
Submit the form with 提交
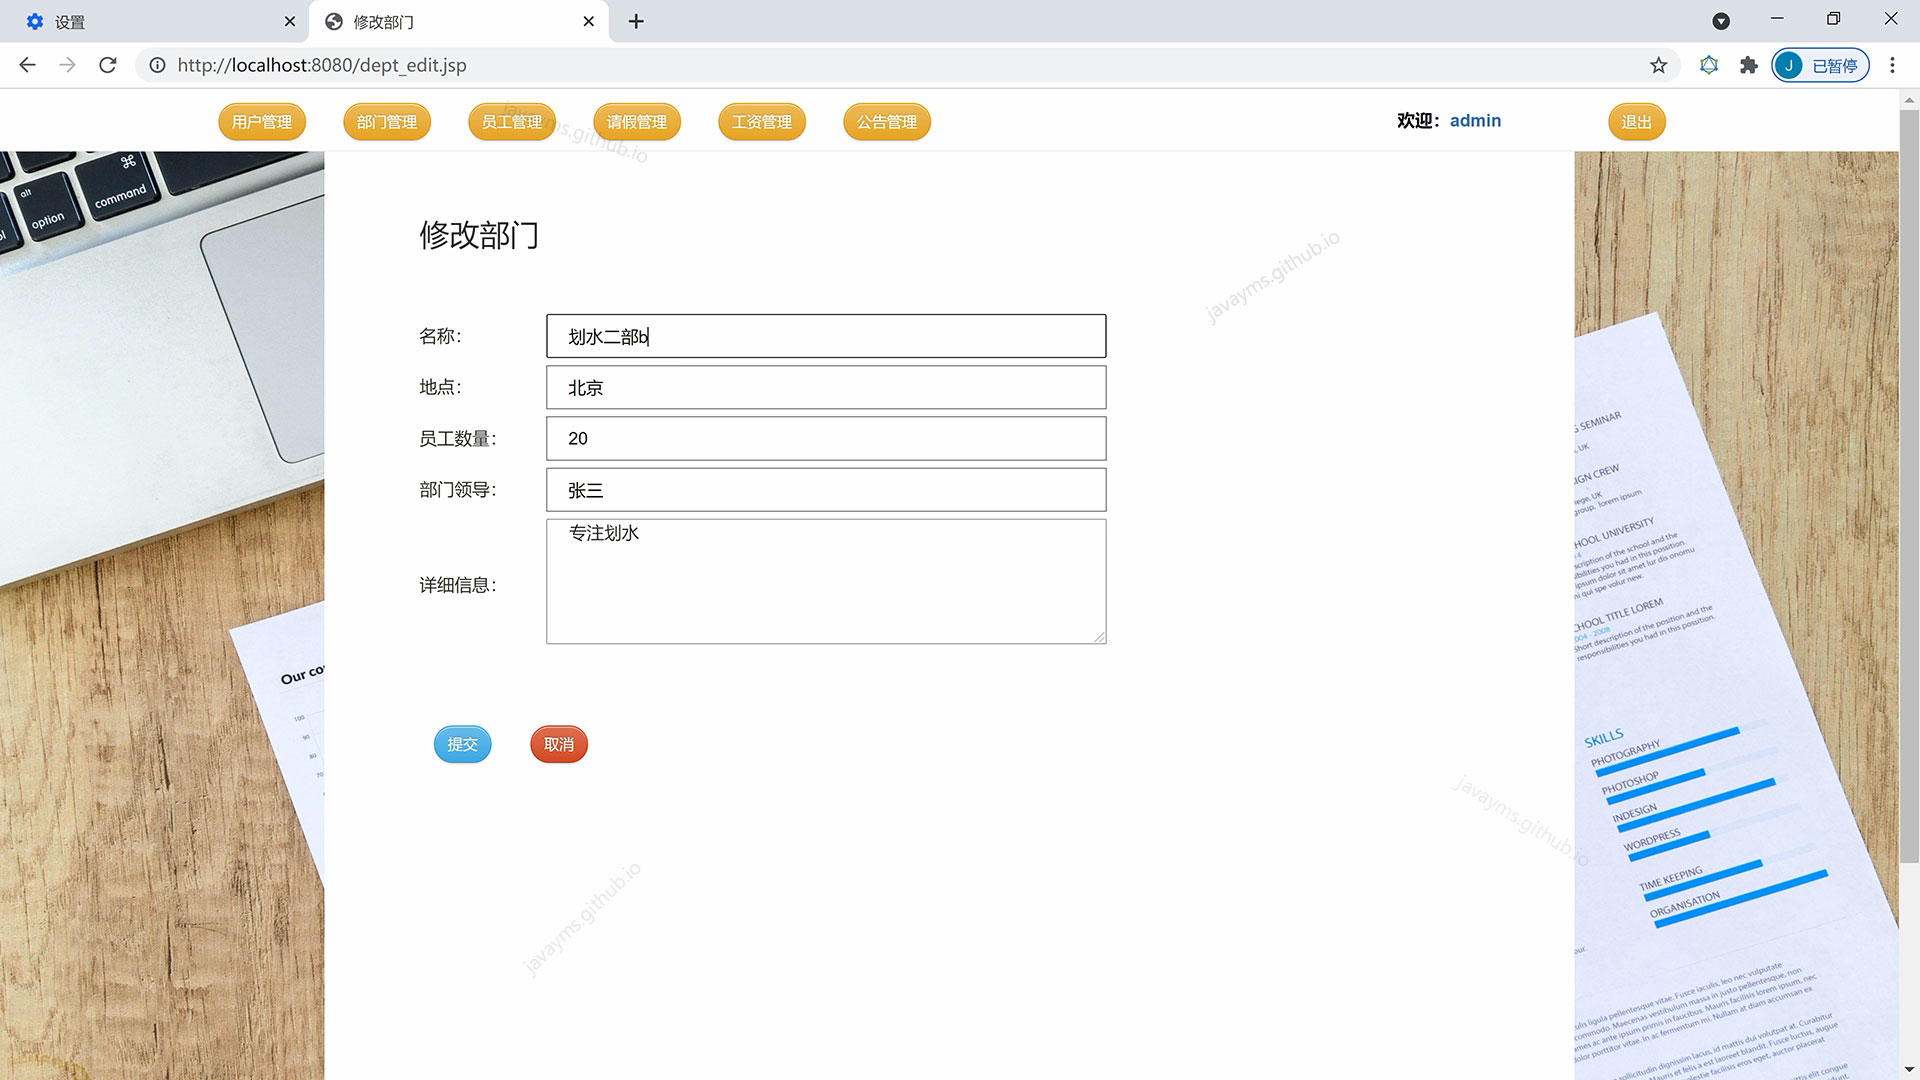coord(462,744)
